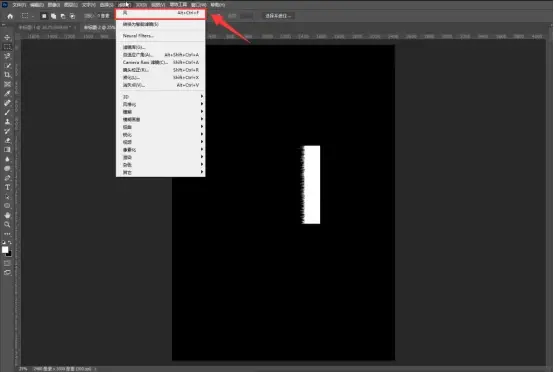Select the Frame tool
This screenshot has width=554, height=373.
click(7, 84)
